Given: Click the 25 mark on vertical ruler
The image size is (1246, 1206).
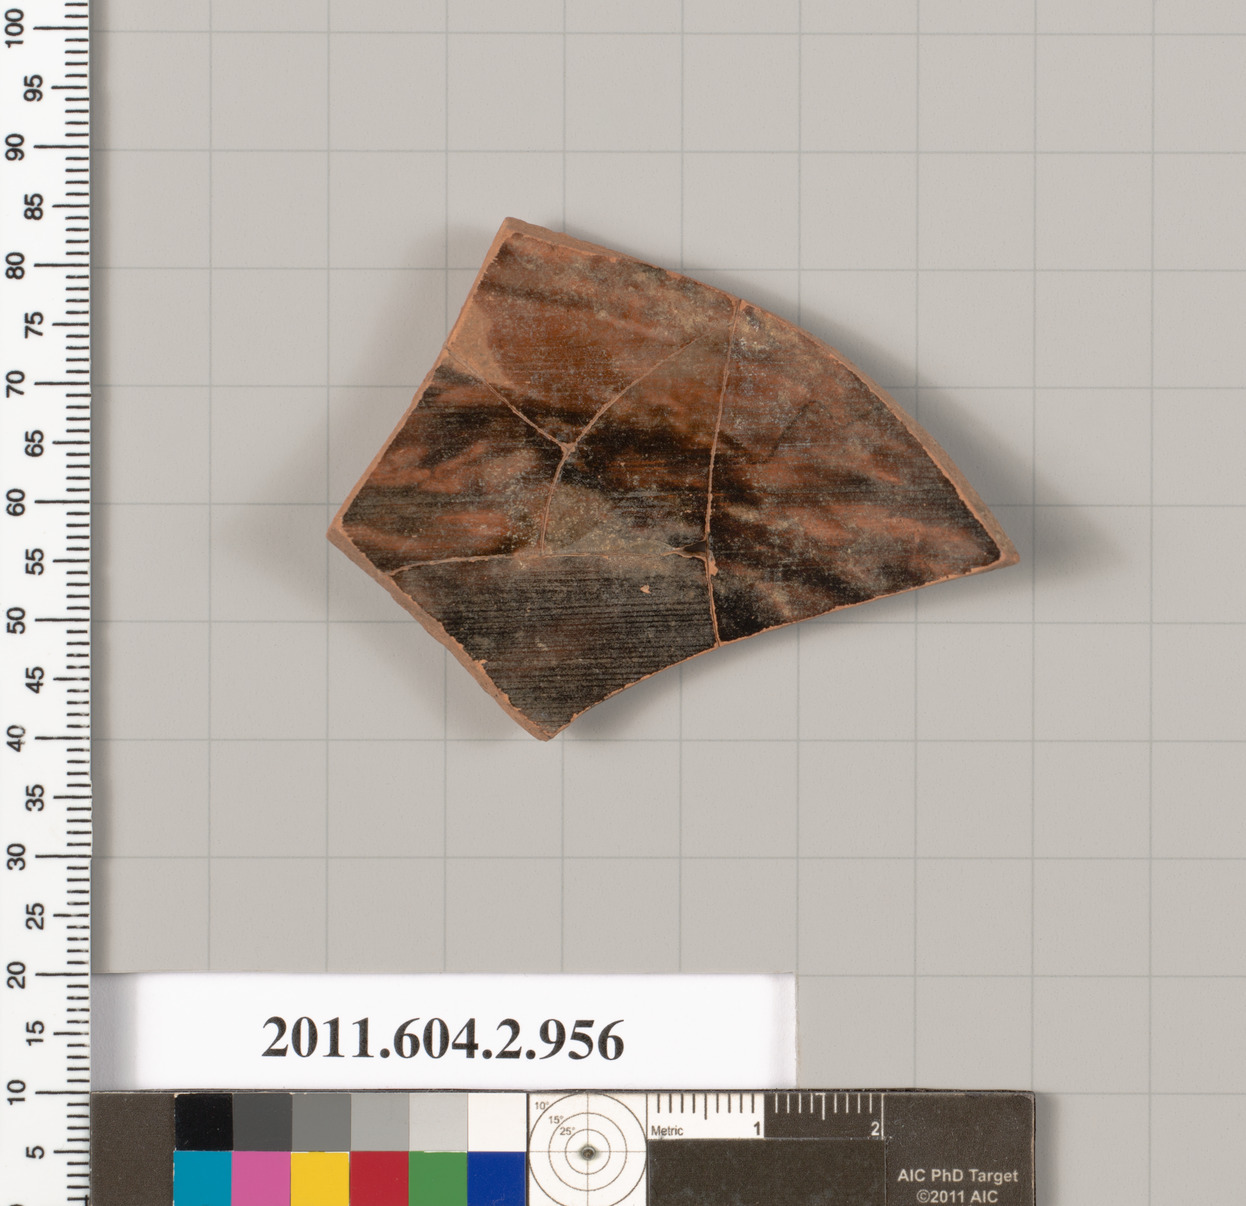Looking at the screenshot, I should pos(35,916).
